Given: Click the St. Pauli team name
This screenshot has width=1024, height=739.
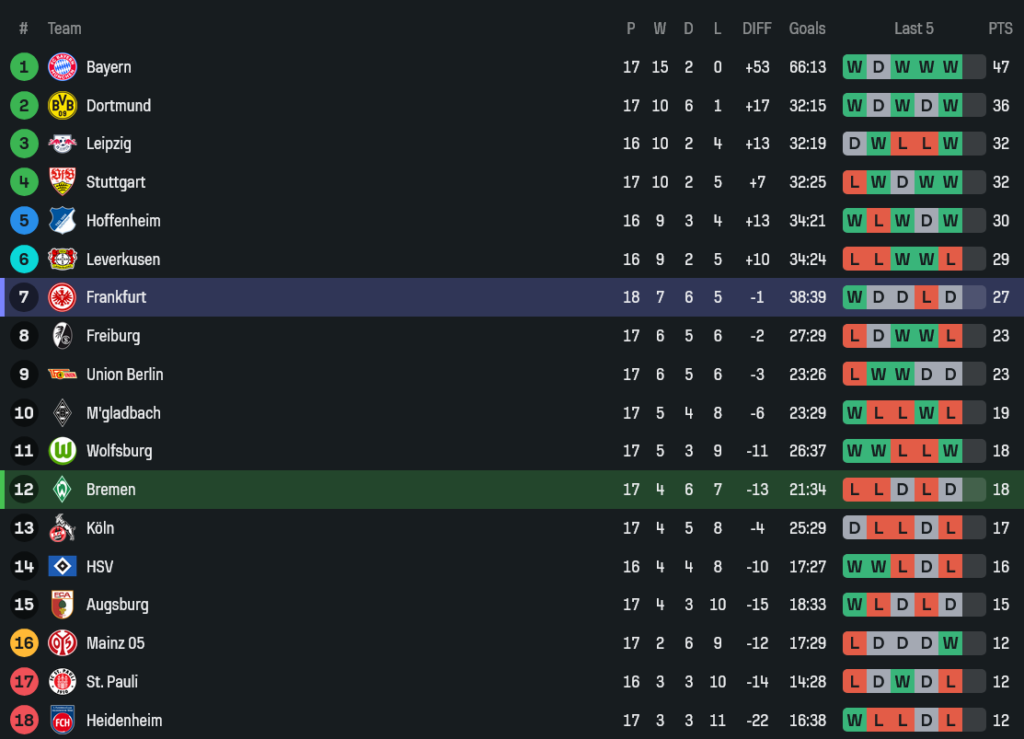Looking at the screenshot, I should tap(112, 682).
